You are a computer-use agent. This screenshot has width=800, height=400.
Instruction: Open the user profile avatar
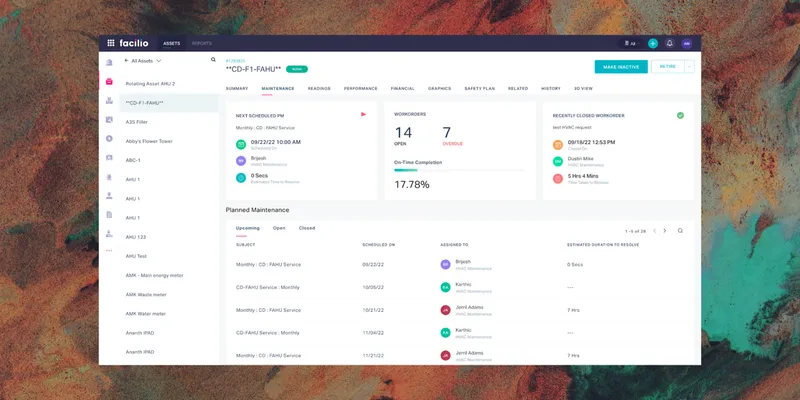(x=686, y=43)
